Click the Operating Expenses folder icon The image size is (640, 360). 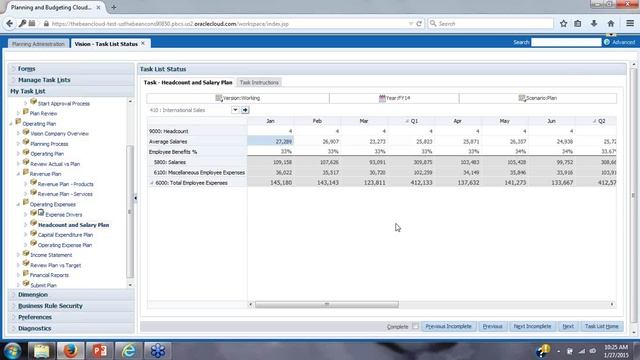tap(25, 202)
